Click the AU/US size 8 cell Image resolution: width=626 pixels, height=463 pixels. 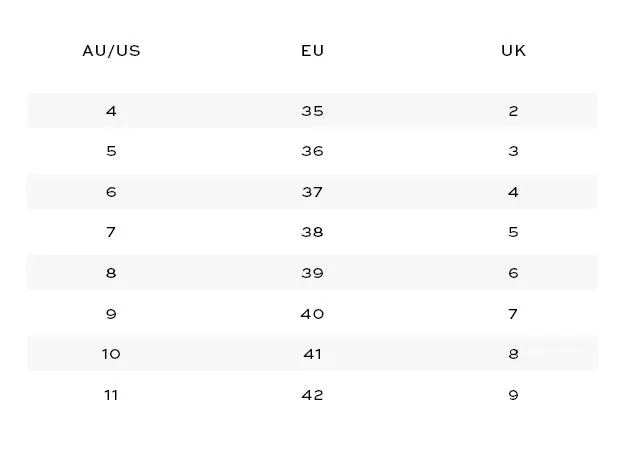111,273
